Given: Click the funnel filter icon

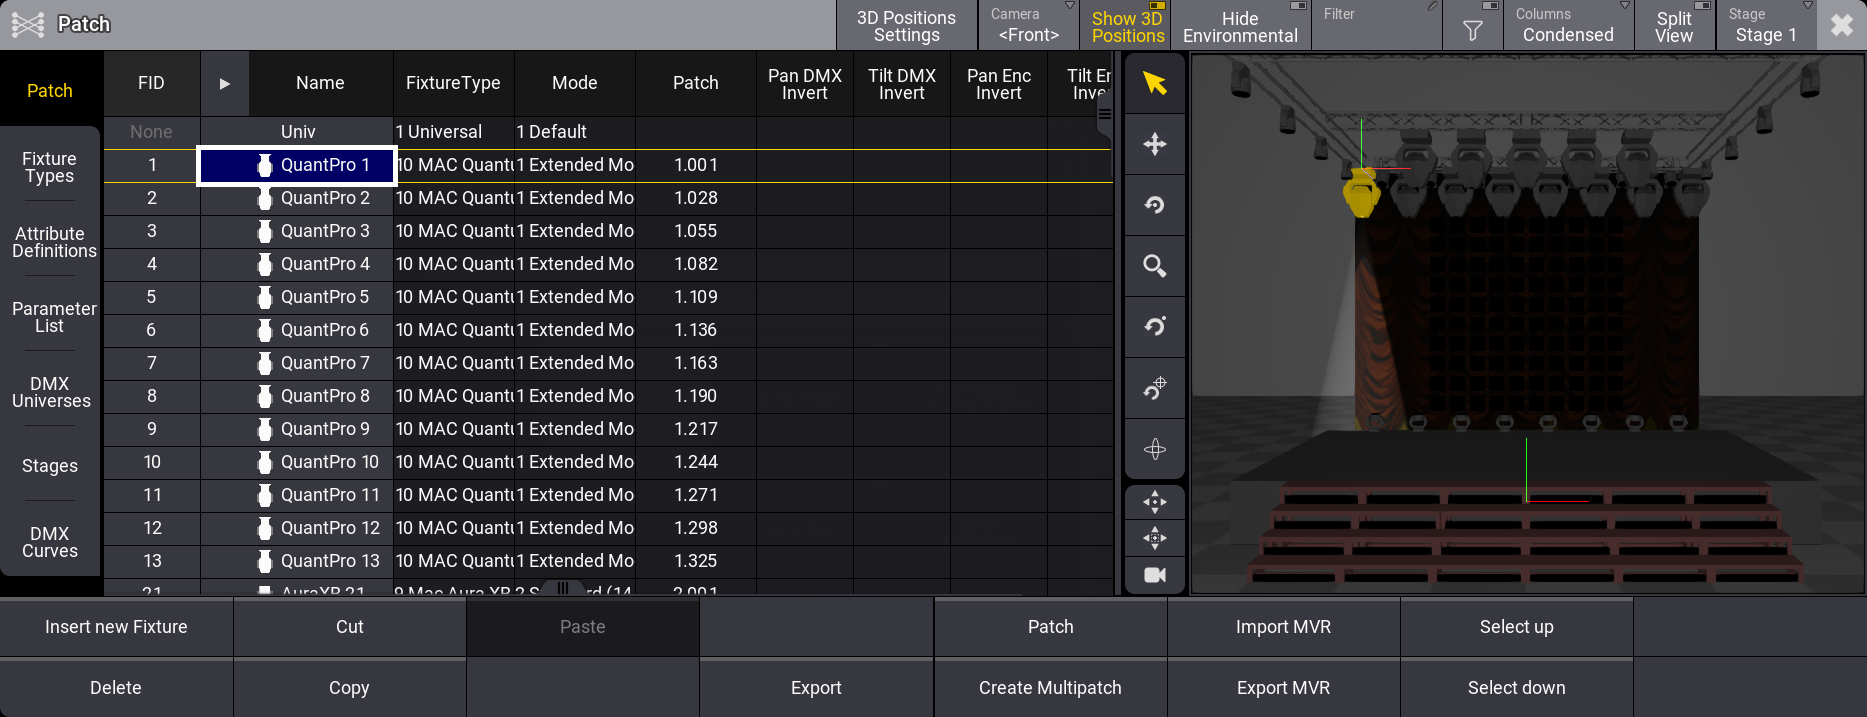Looking at the screenshot, I should (1472, 31).
